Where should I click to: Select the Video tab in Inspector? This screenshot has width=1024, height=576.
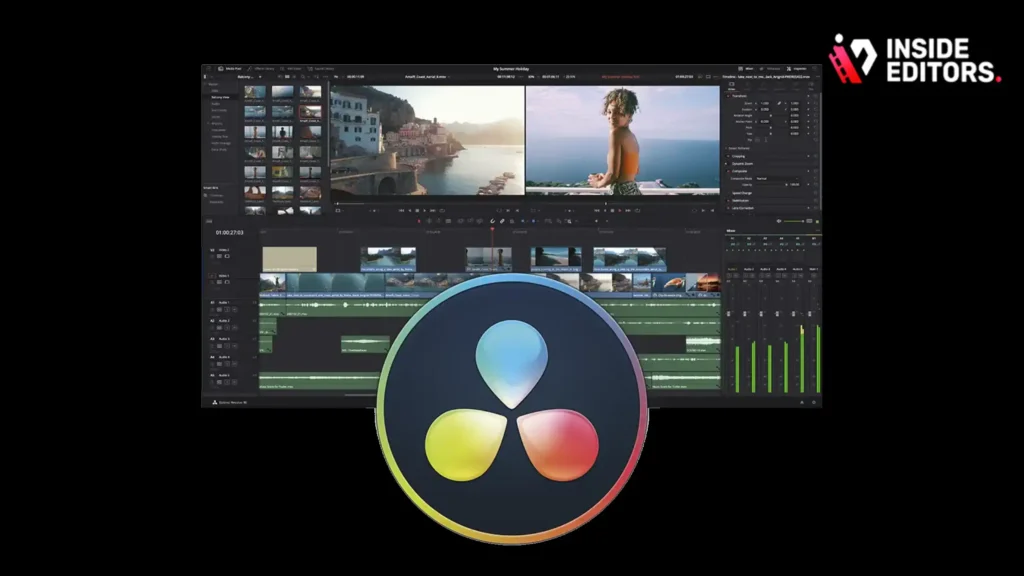click(731, 86)
